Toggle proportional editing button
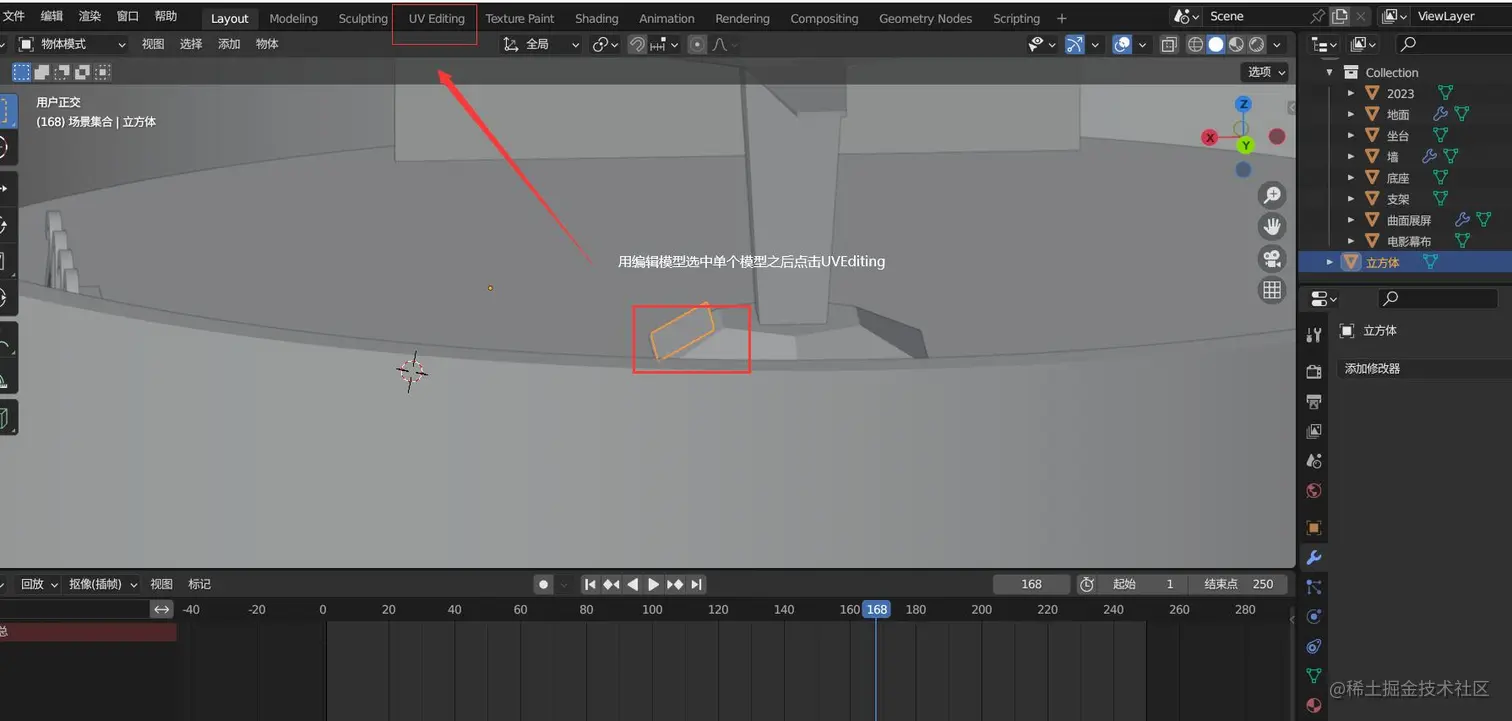Viewport: 1512px width, 721px height. coord(697,44)
